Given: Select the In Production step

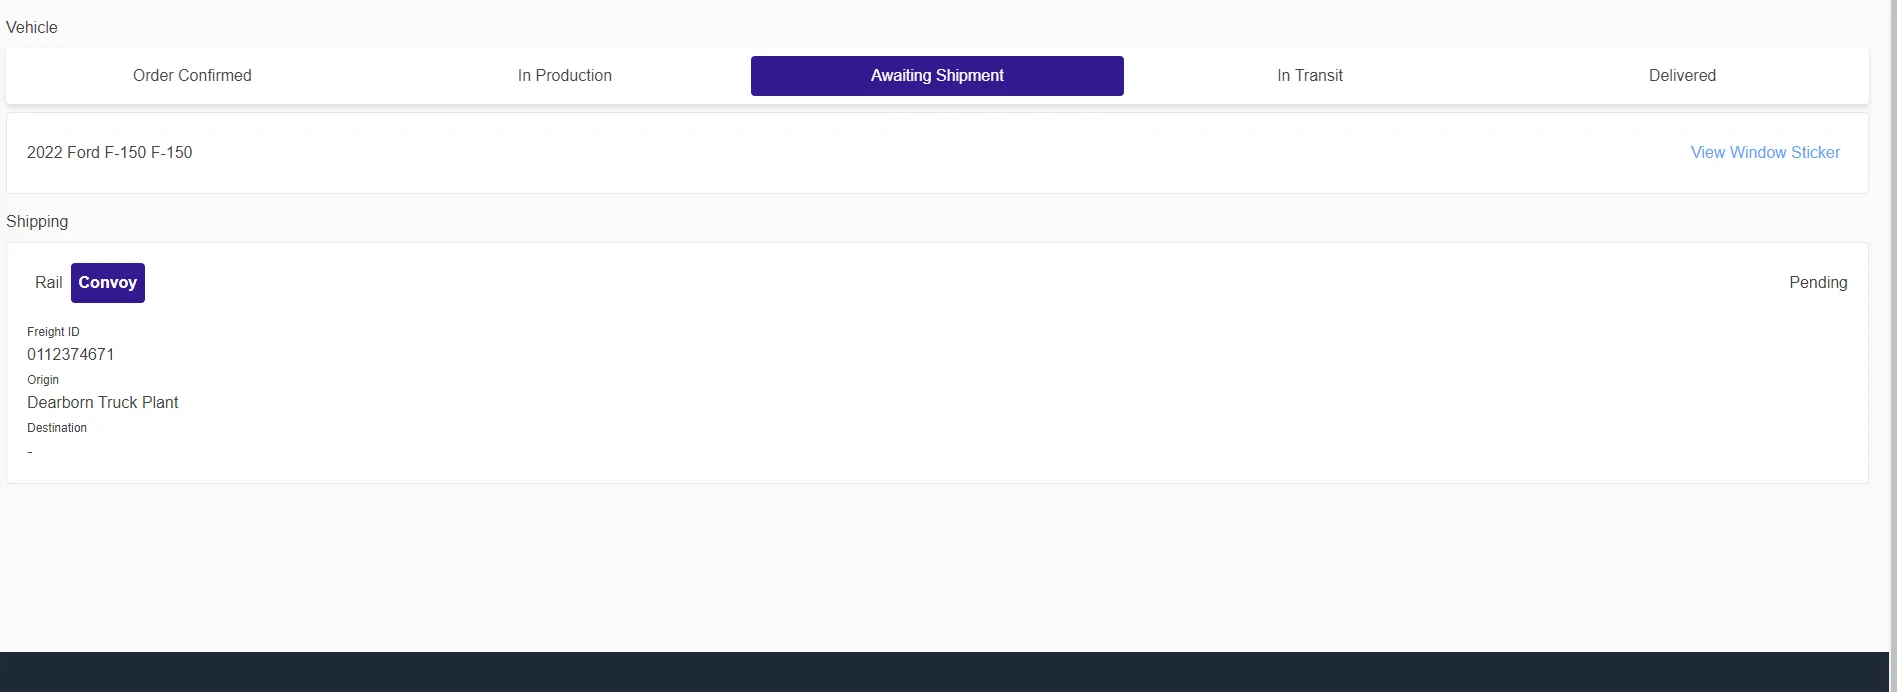Looking at the screenshot, I should pyautogui.click(x=565, y=76).
